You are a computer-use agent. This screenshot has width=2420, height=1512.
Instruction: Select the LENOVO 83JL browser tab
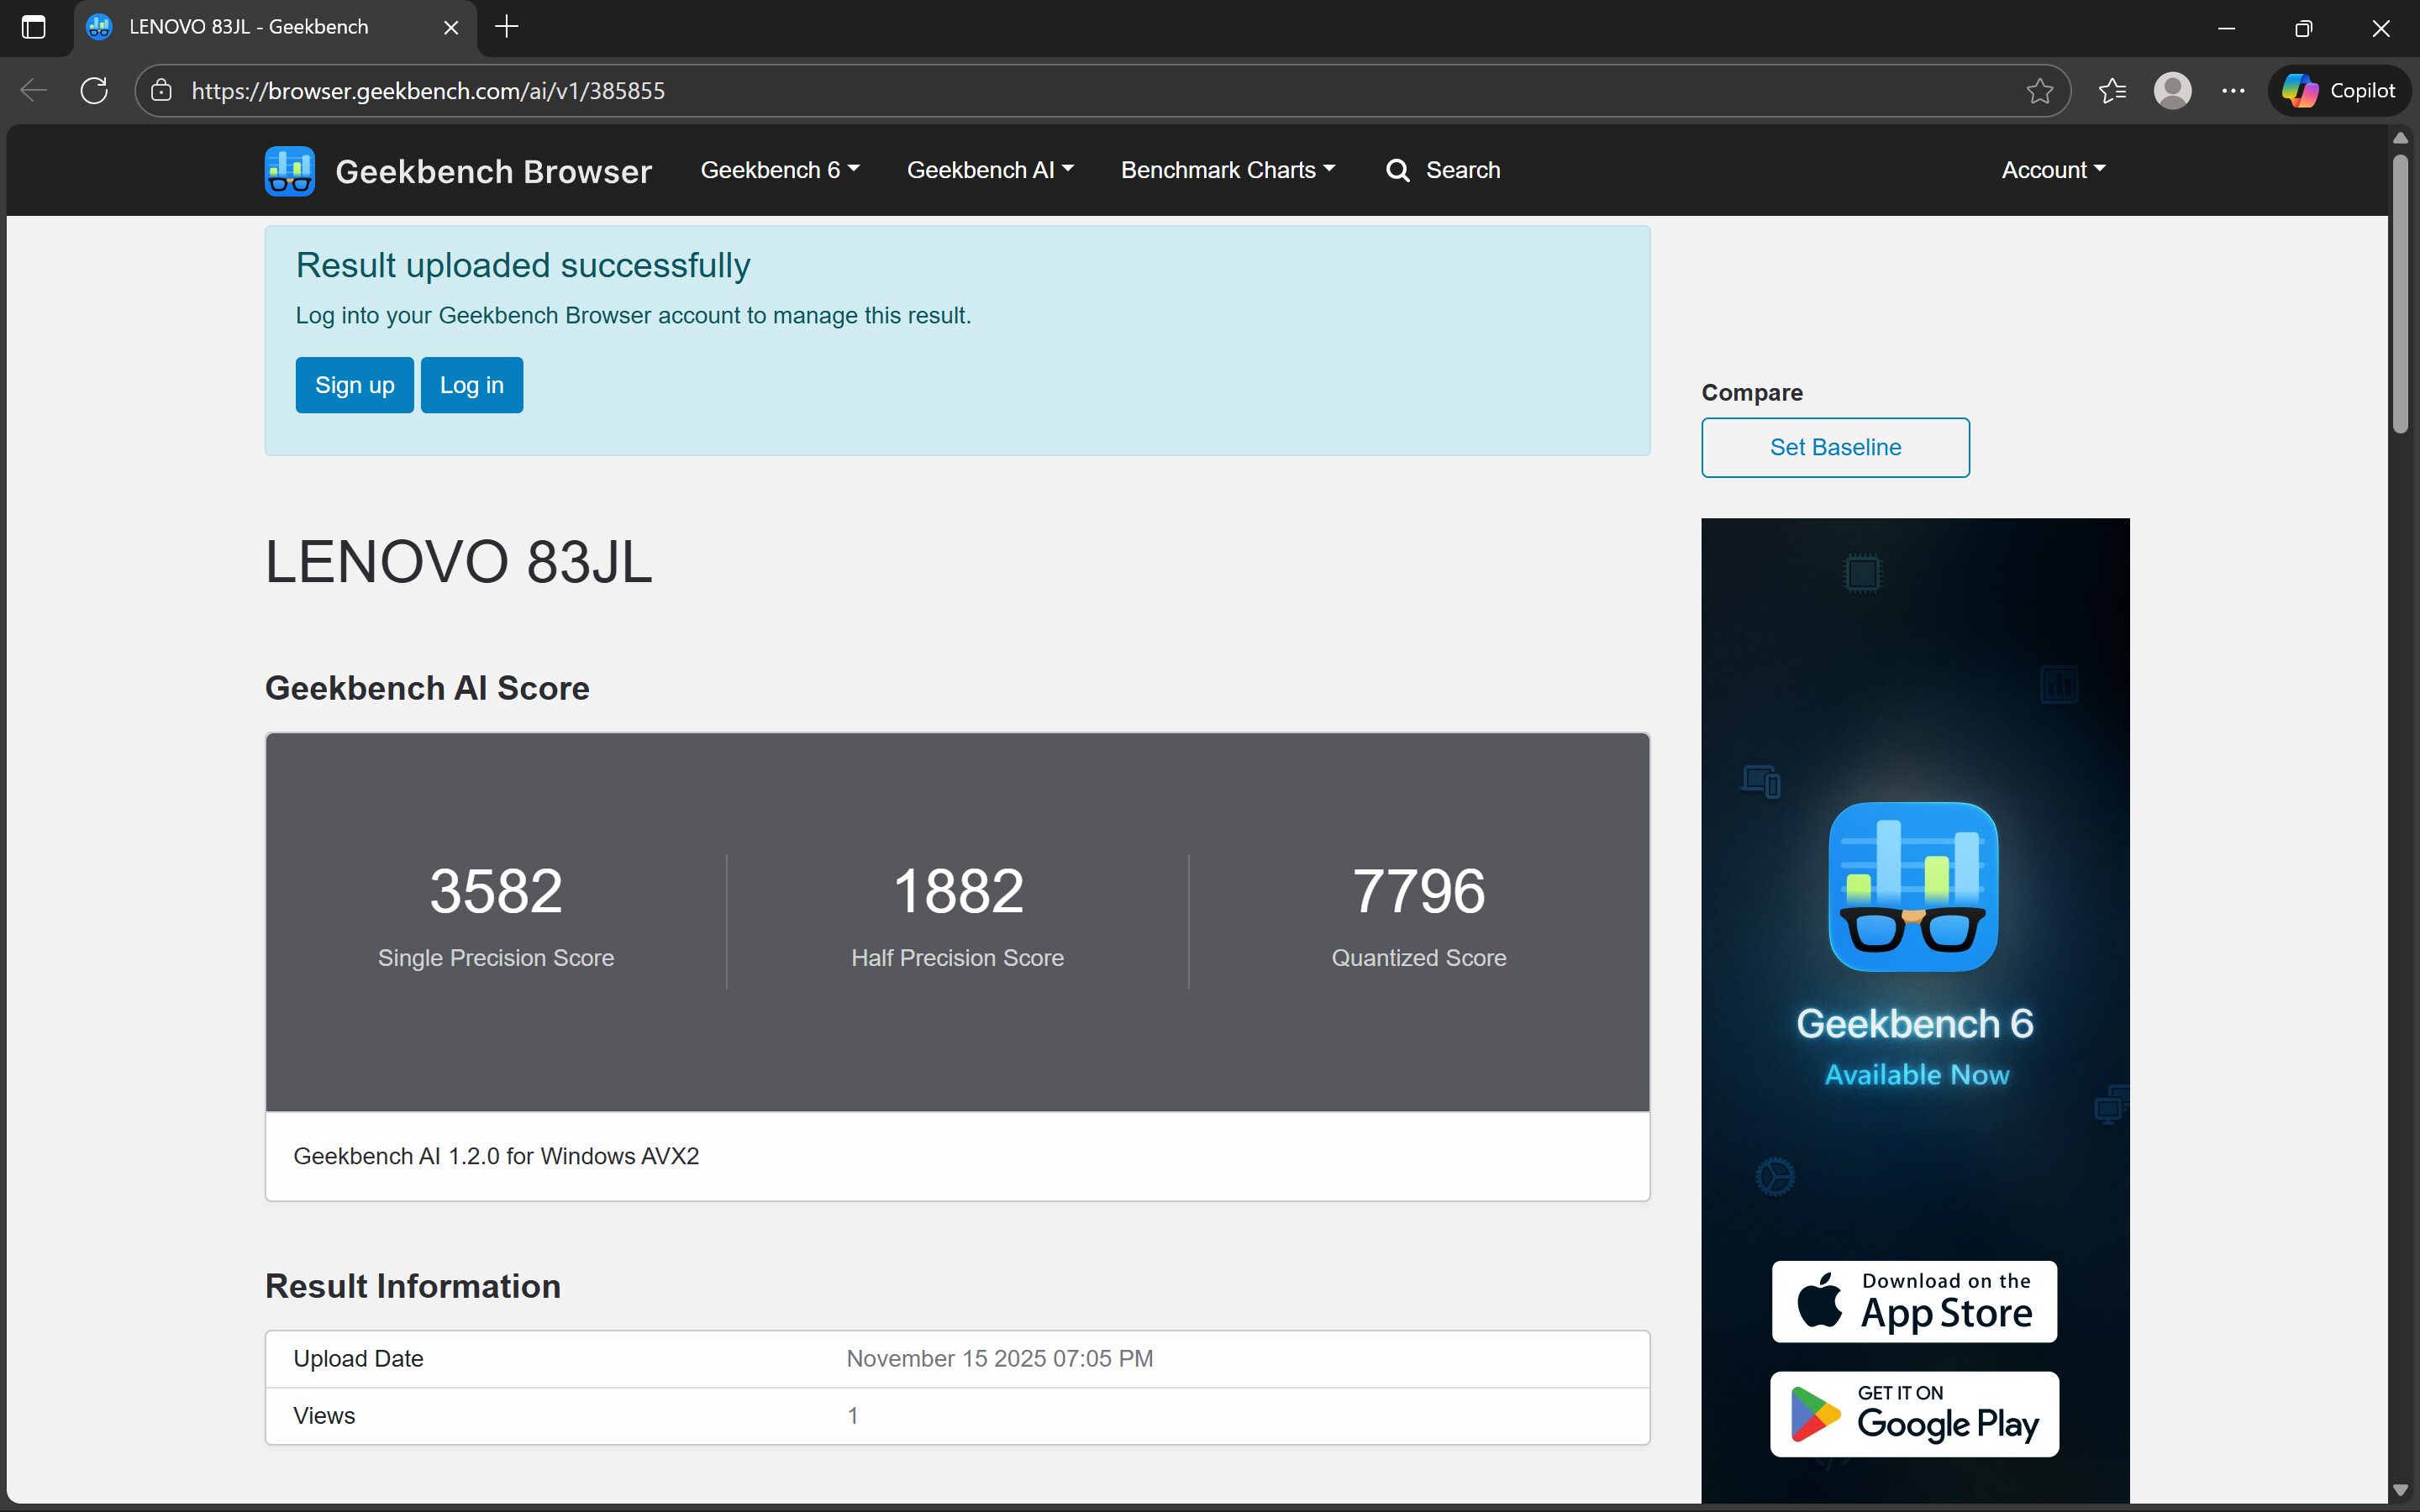click(x=250, y=27)
